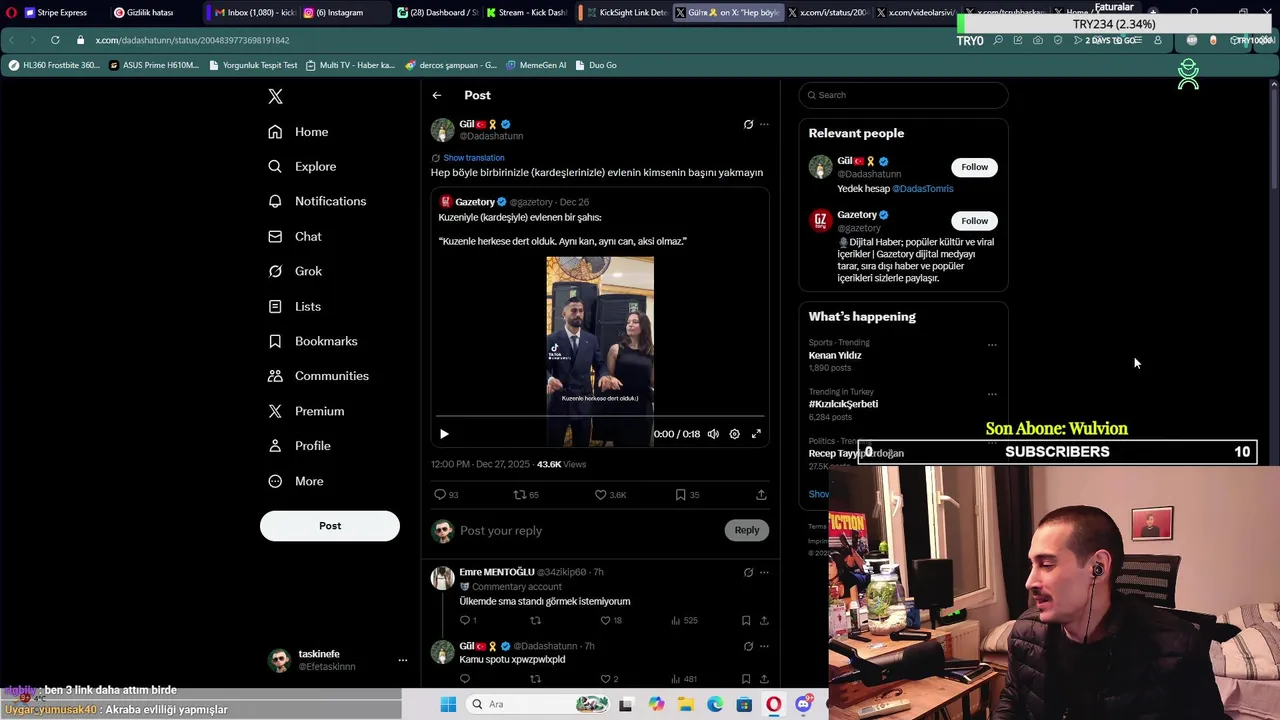Click the X Search field
1280x720 pixels.
pos(904,95)
